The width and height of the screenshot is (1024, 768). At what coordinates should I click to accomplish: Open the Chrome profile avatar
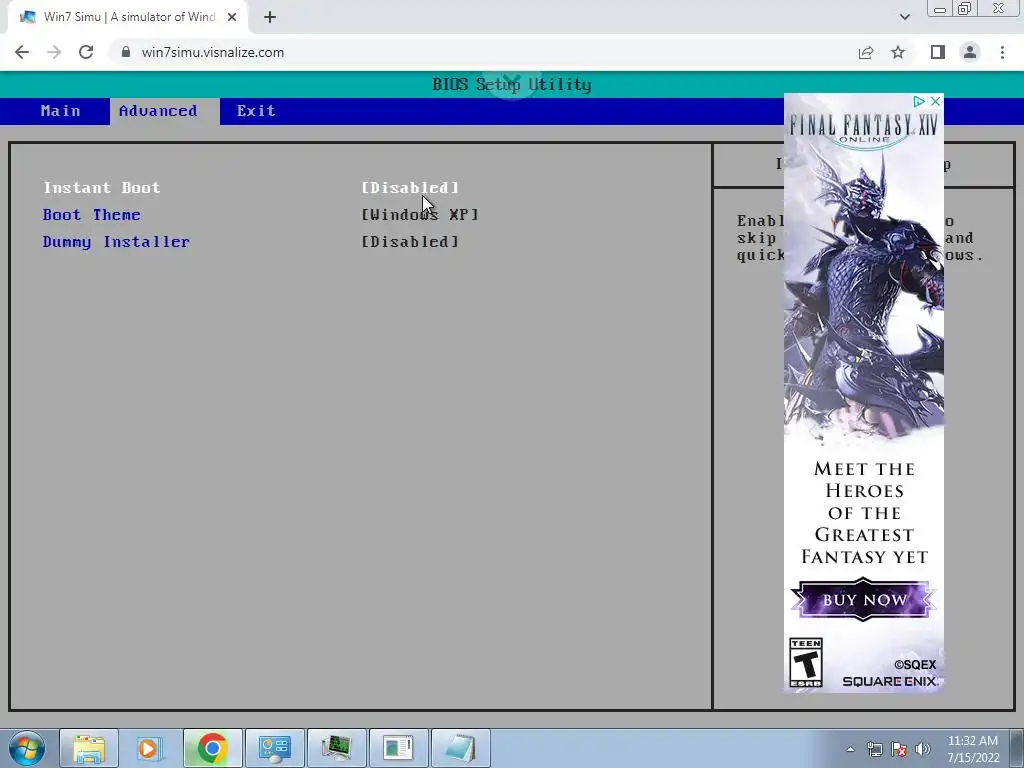pyautogui.click(x=970, y=52)
